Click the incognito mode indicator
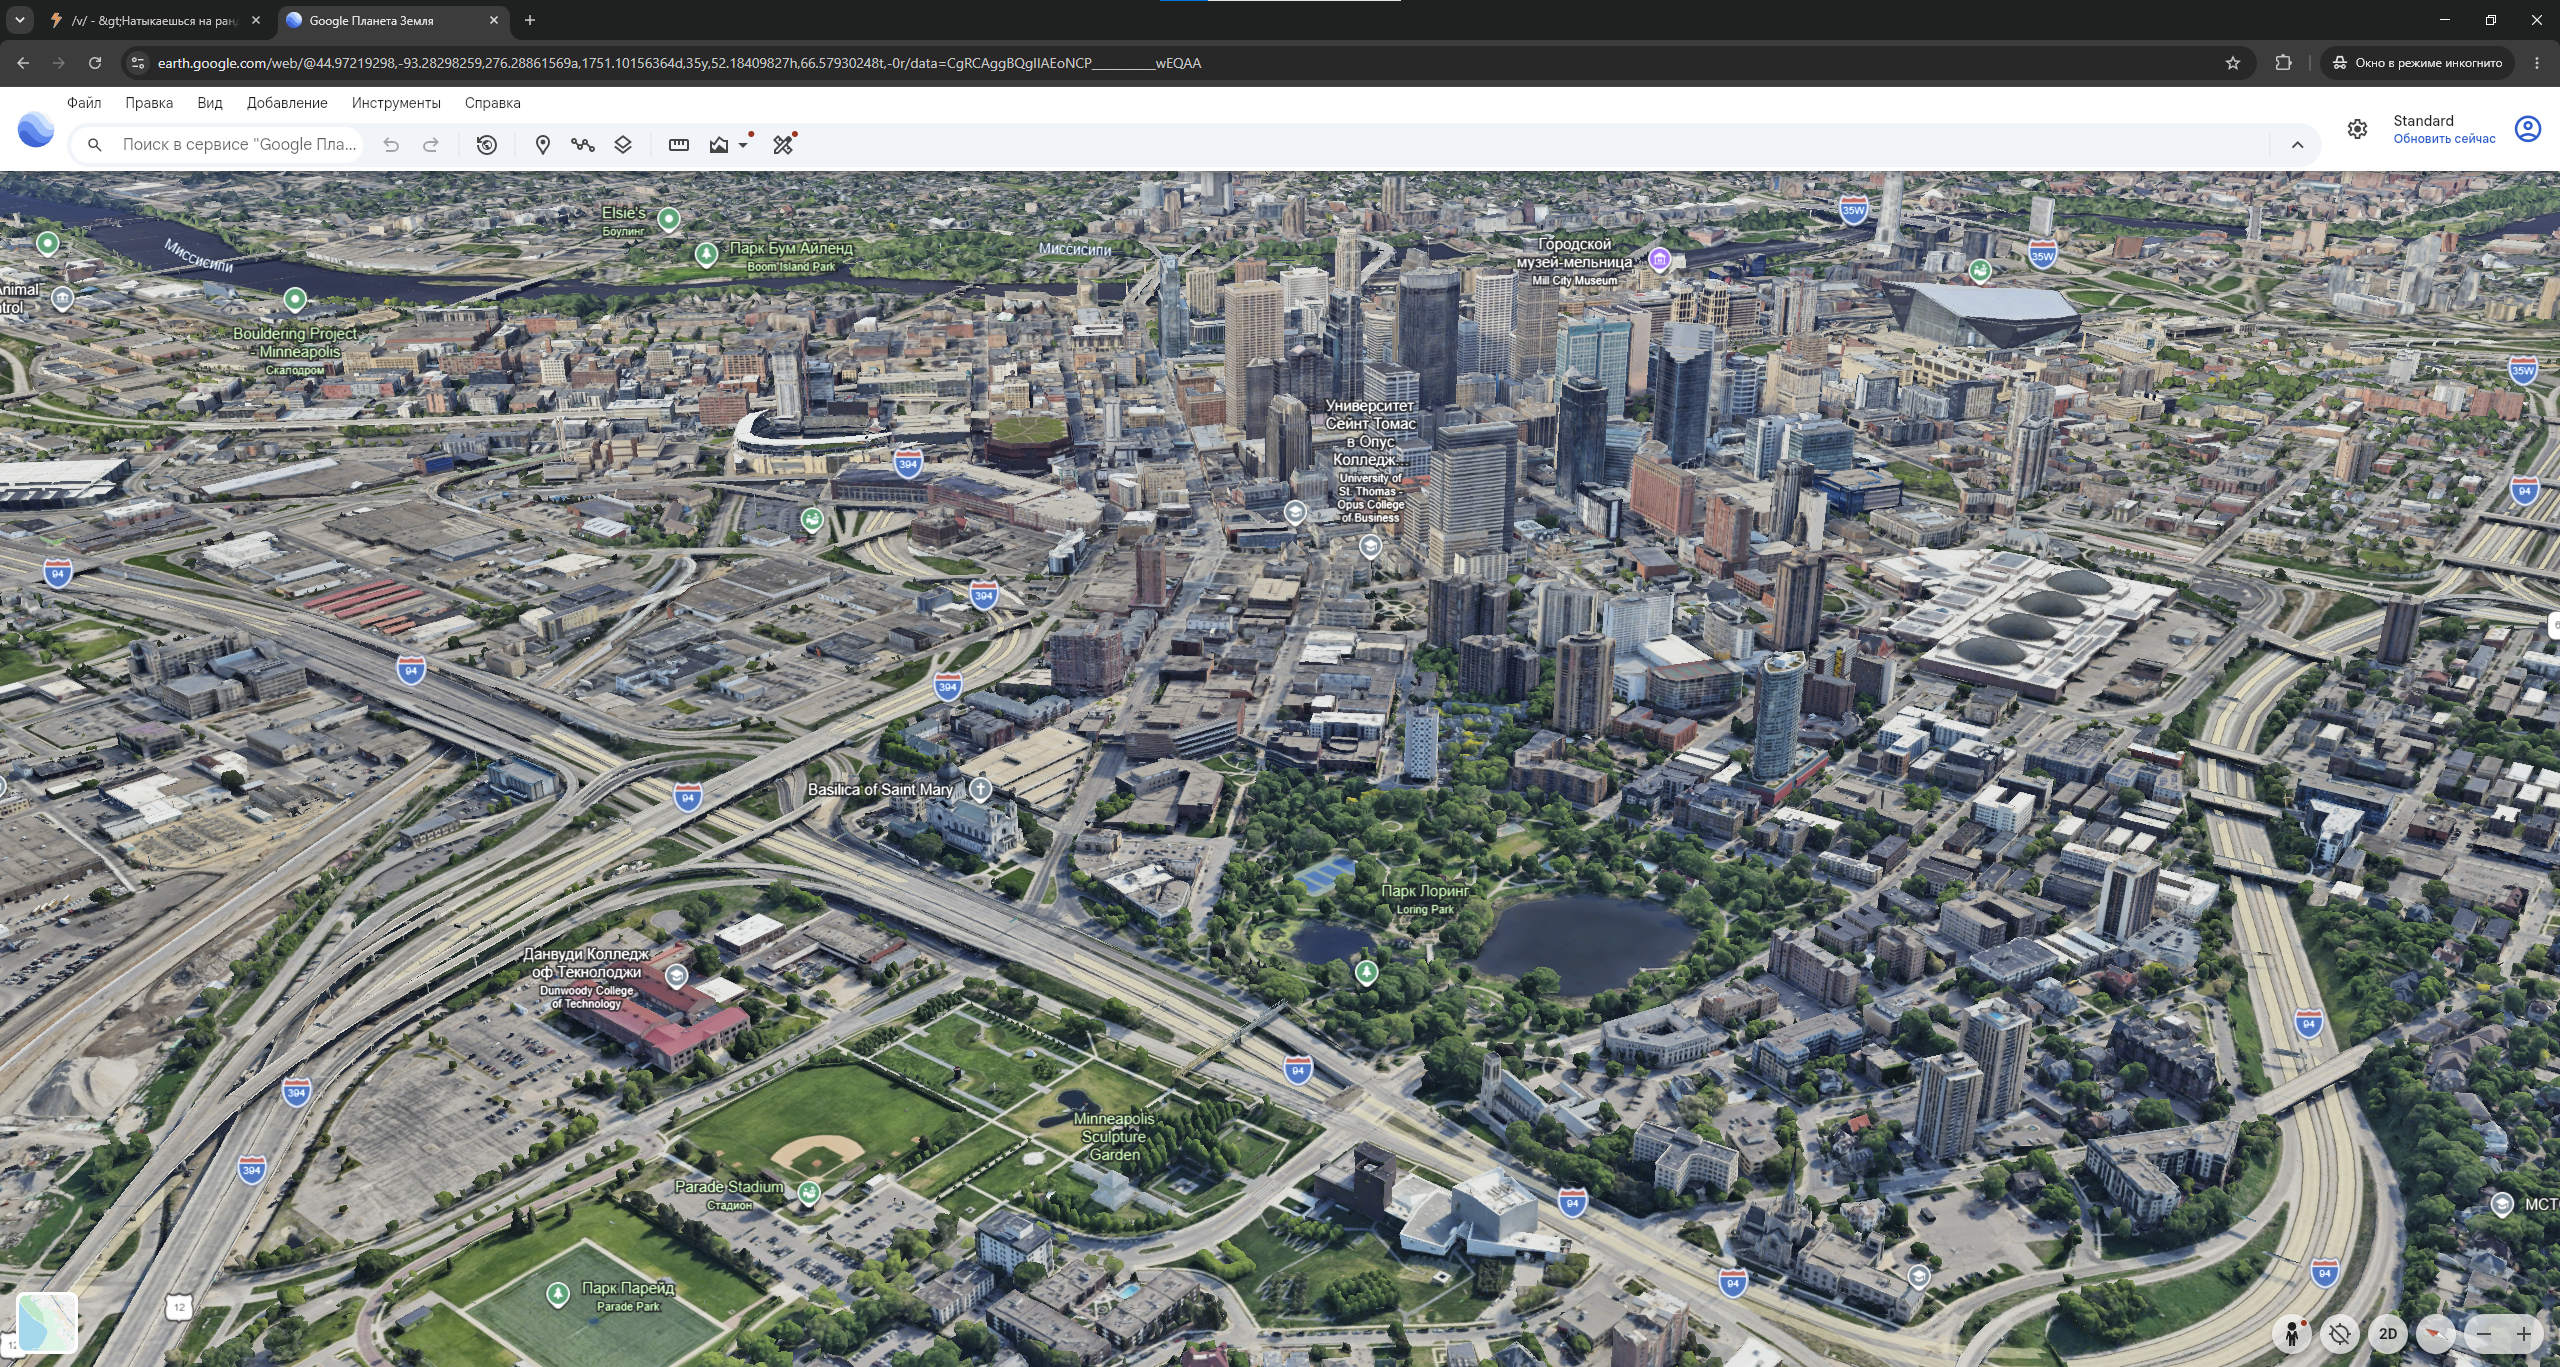 tap(2417, 63)
